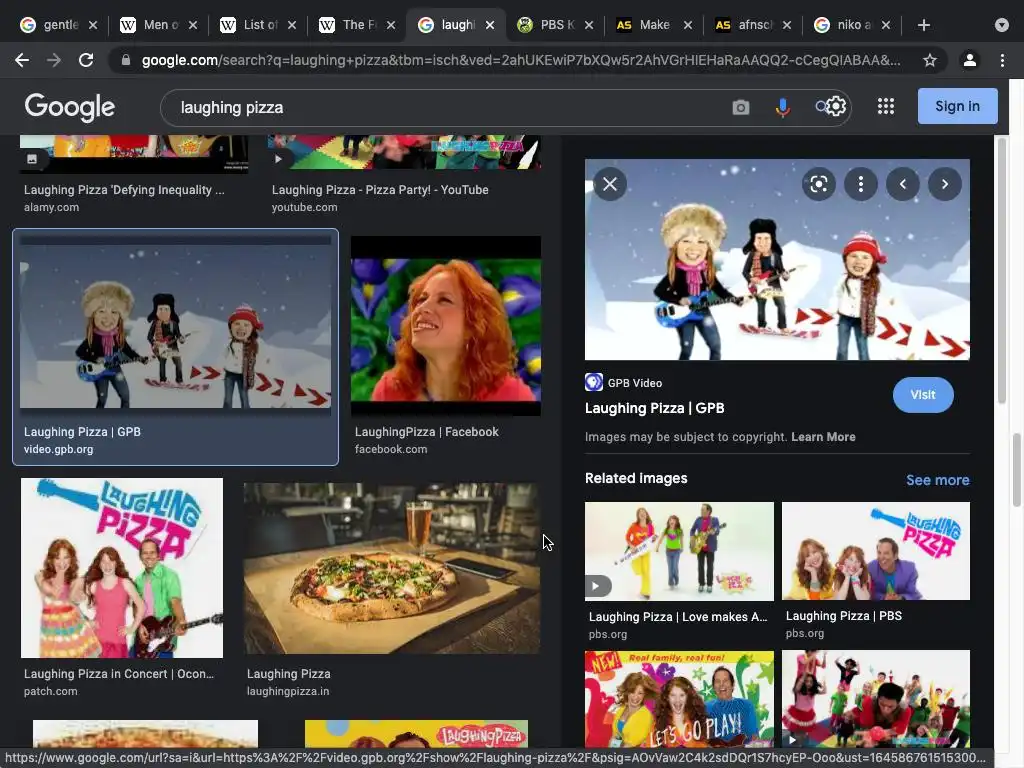Click the Sign in button
The width and height of the screenshot is (1024, 768).
[957, 106]
